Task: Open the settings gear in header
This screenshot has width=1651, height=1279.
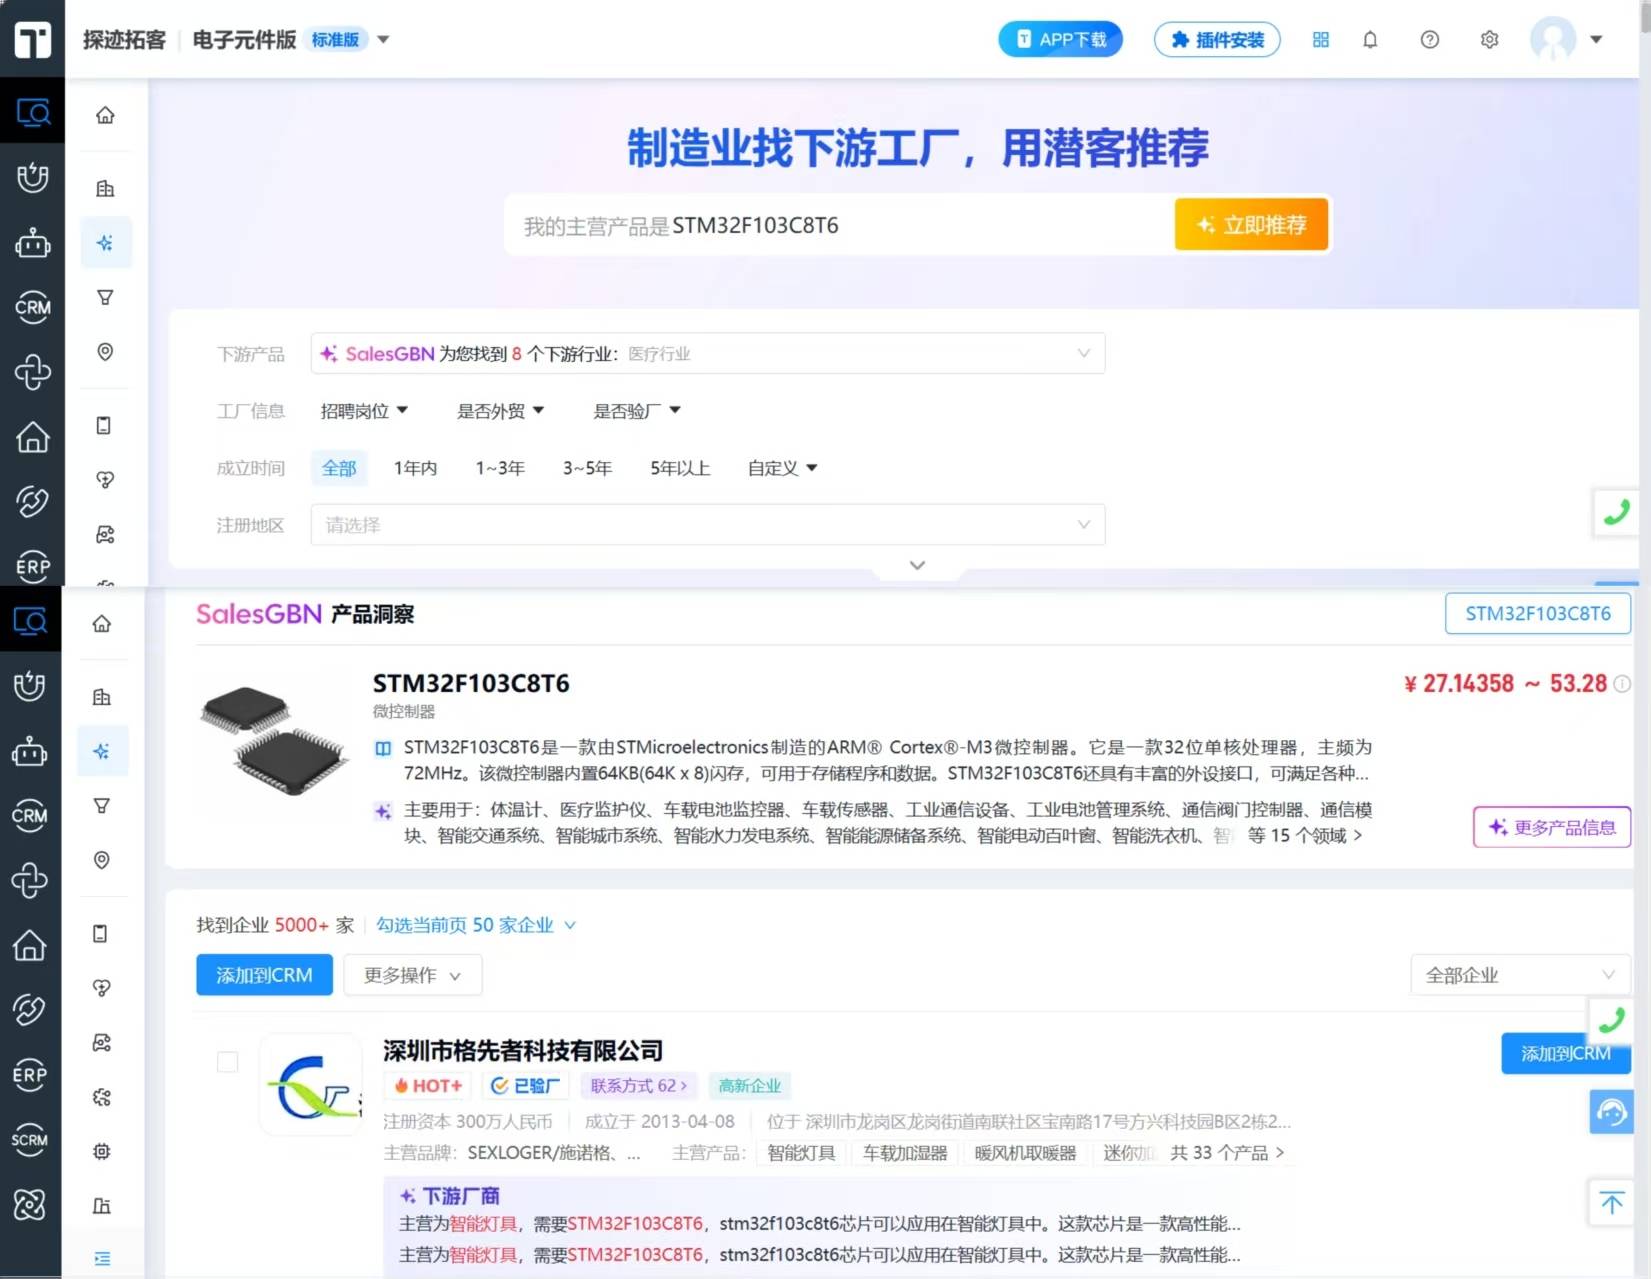Action: (x=1489, y=40)
